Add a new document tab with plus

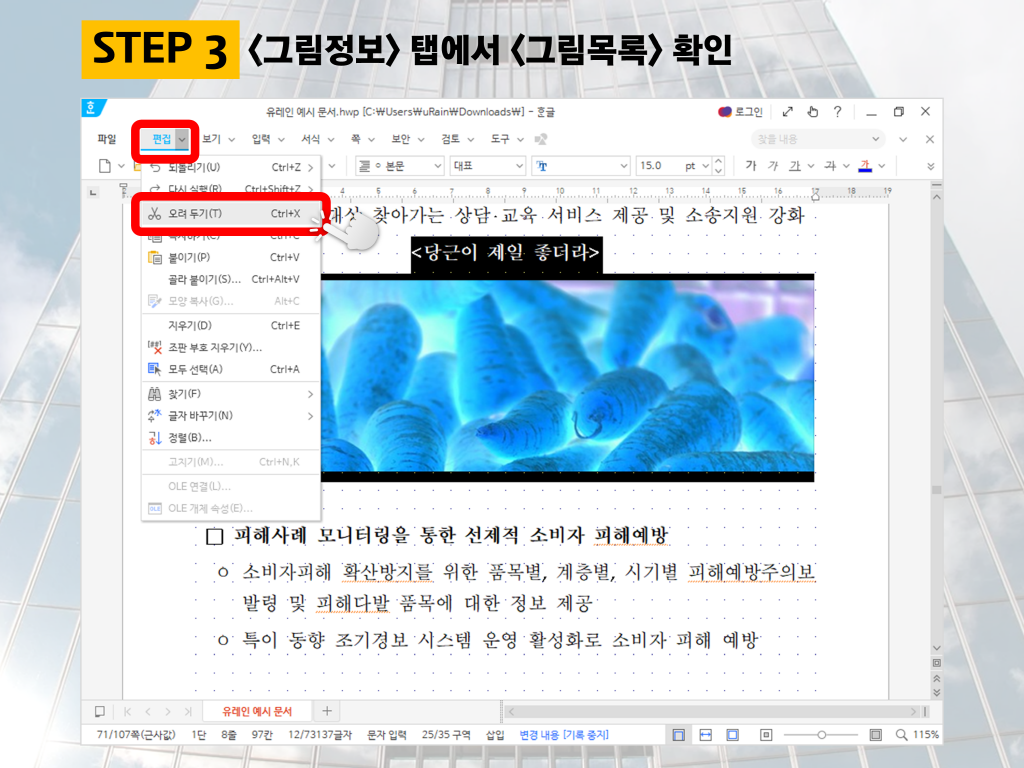click(327, 711)
